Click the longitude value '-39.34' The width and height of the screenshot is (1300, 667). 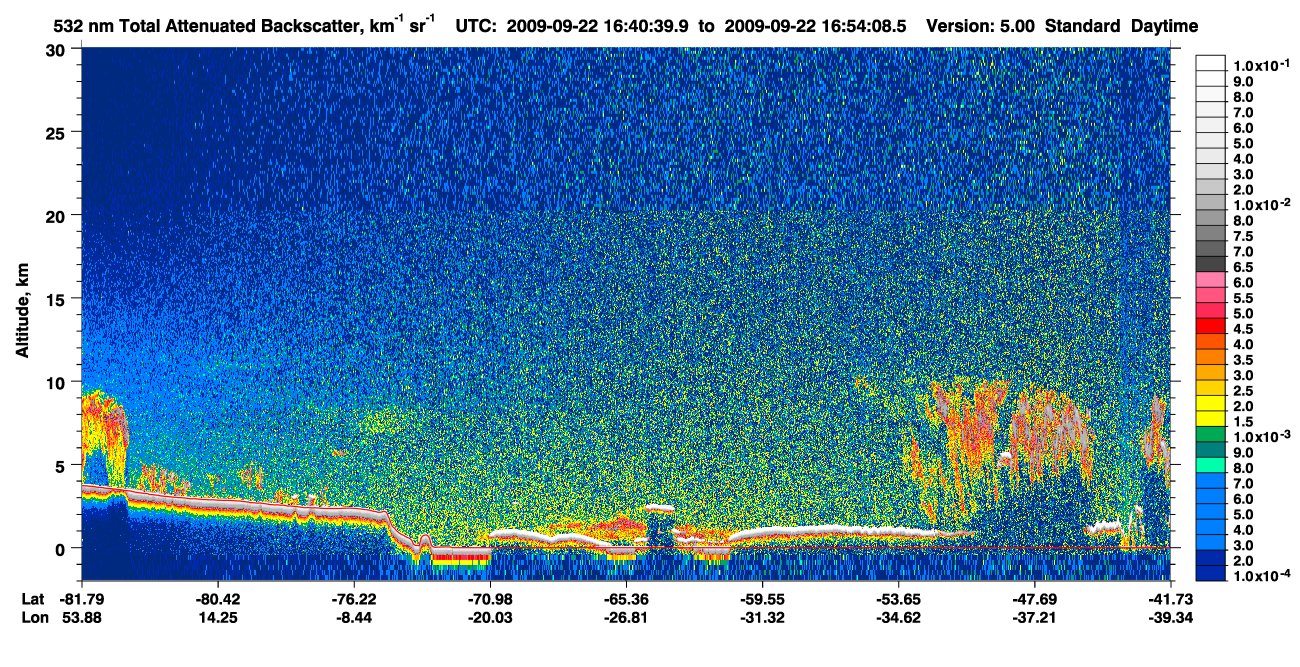point(1170,618)
